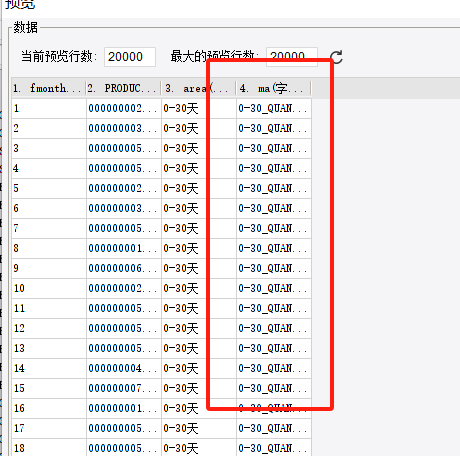Click fmonth cell with value 7
Image resolution: width=460 pixels, height=456 pixels.
click(49, 228)
